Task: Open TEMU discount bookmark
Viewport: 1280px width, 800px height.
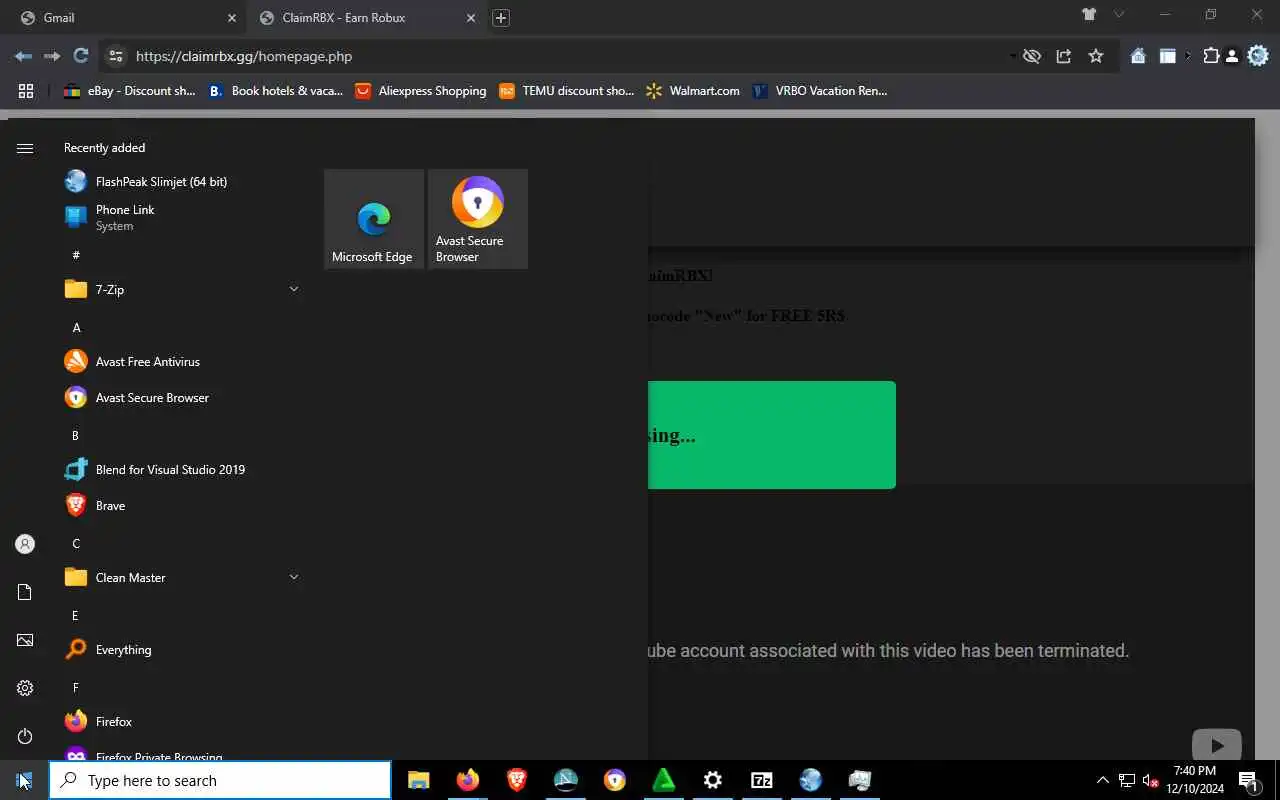Action: click(566, 91)
